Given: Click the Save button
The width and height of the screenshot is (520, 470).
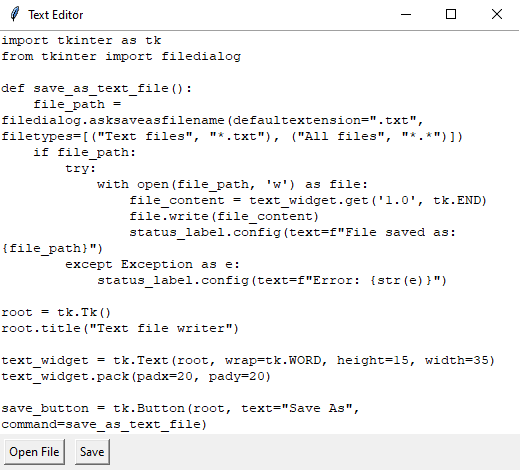Looking at the screenshot, I should (92, 452).
